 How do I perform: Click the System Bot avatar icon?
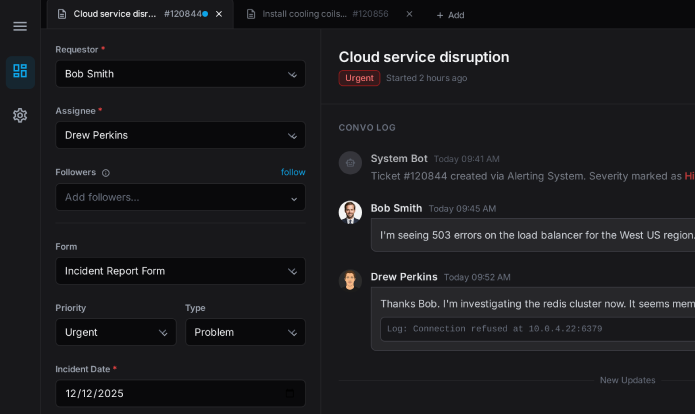[350, 163]
